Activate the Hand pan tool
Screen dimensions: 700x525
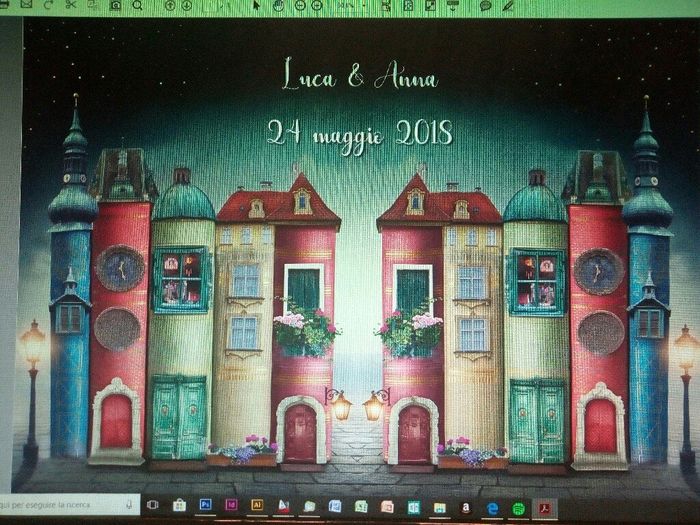tap(279, 5)
